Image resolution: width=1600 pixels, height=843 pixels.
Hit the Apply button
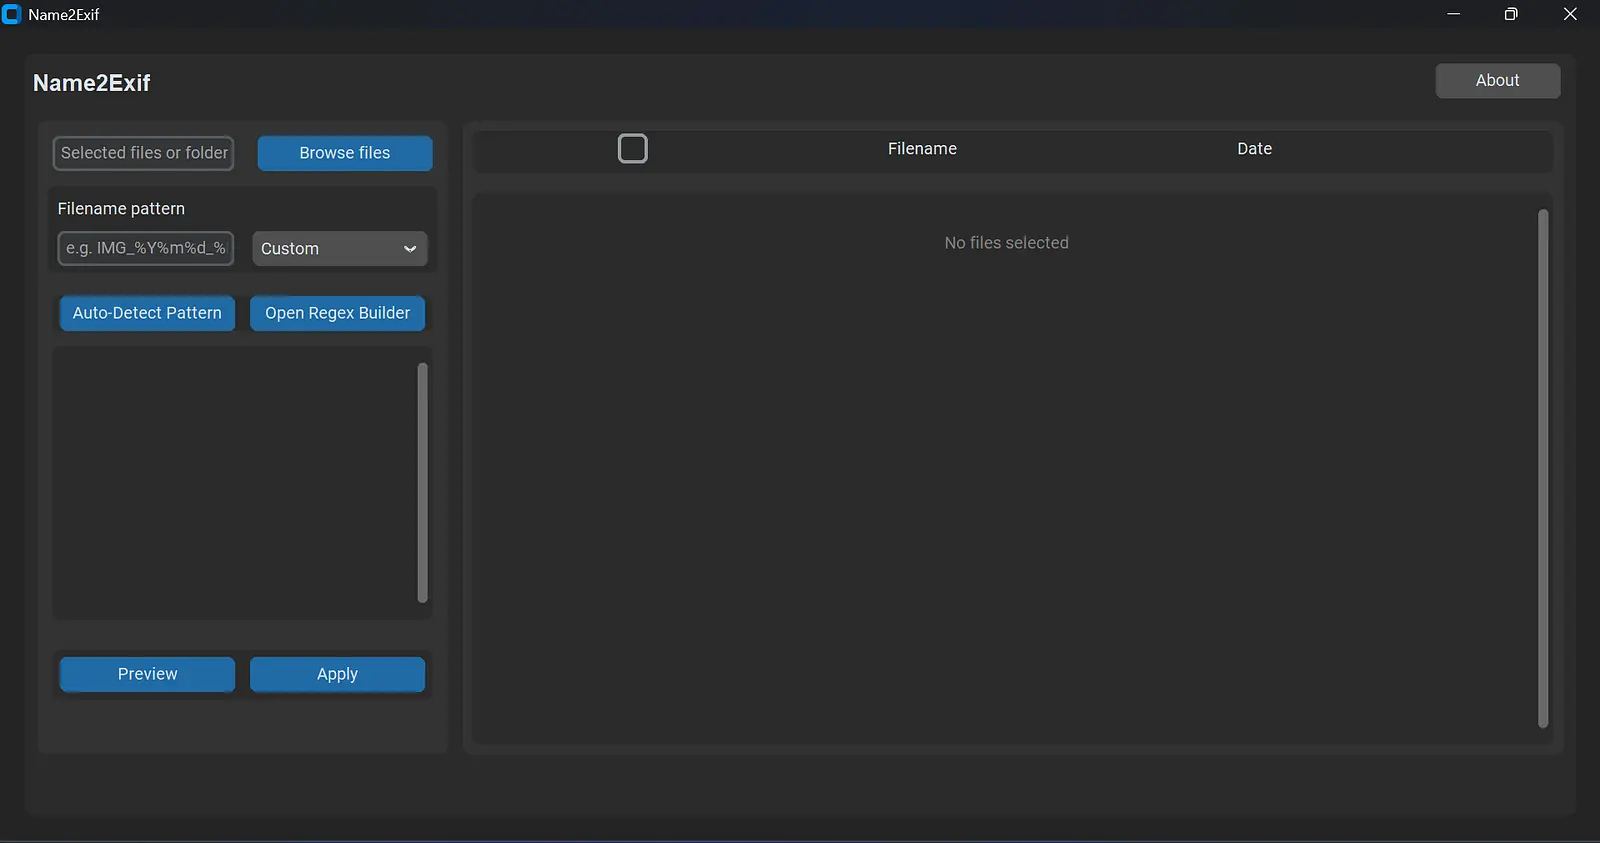click(337, 674)
